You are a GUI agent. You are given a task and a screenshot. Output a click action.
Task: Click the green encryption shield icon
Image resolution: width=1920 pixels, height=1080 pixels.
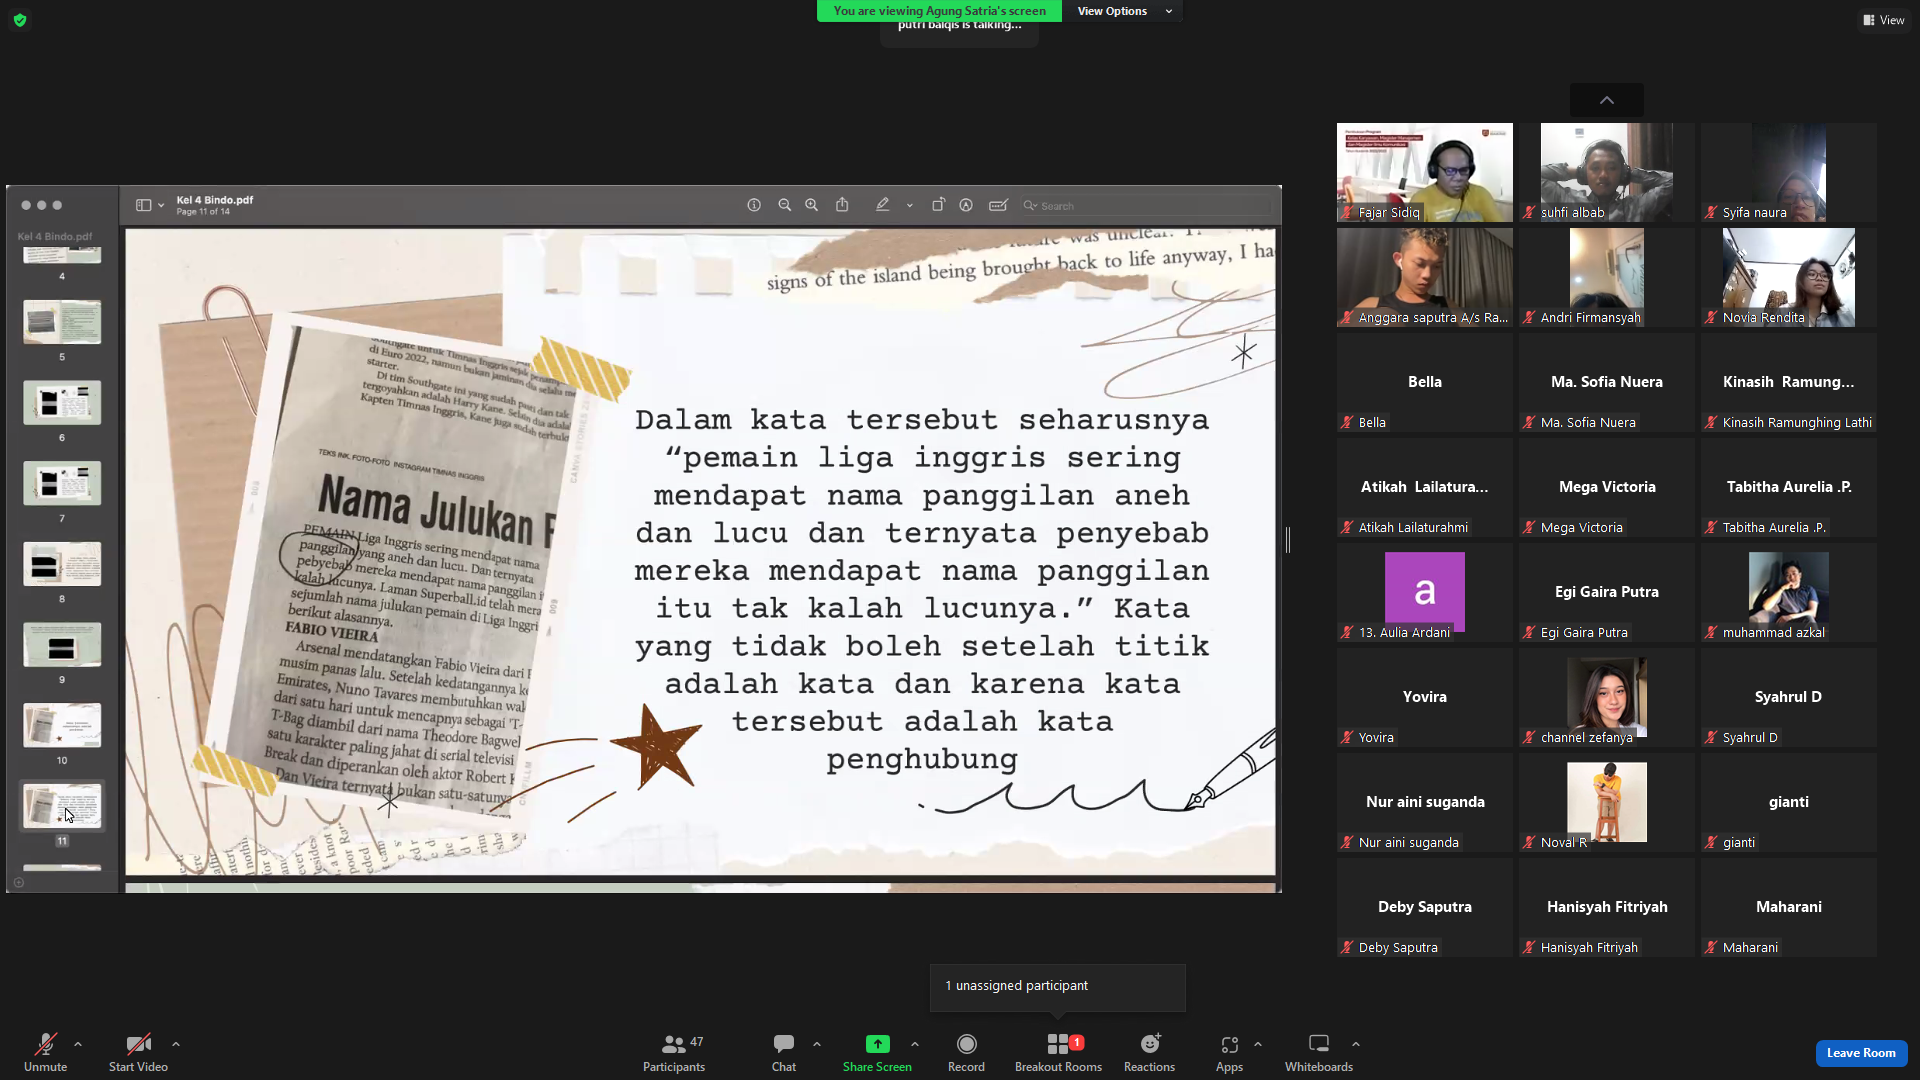pos(20,20)
